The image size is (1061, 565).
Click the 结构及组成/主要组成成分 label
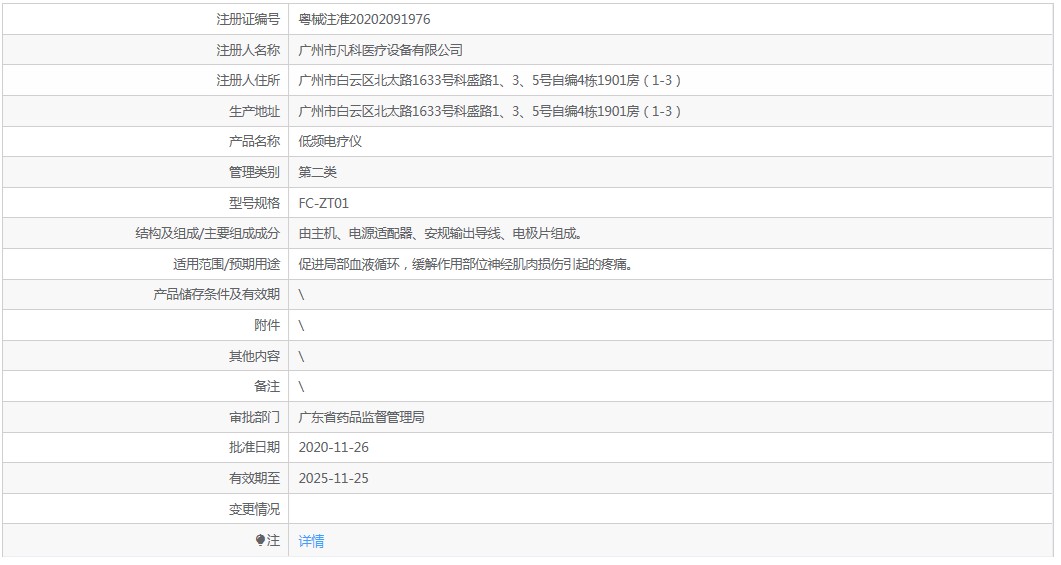207,233
